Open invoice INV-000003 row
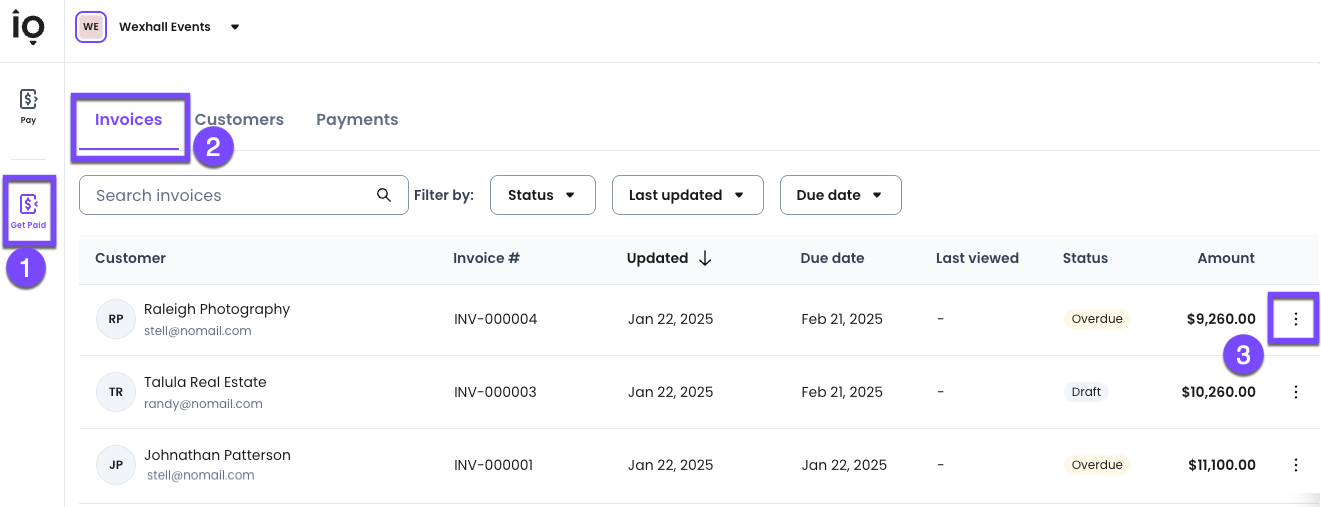This screenshot has width=1321, height=507. [x=495, y=392]
